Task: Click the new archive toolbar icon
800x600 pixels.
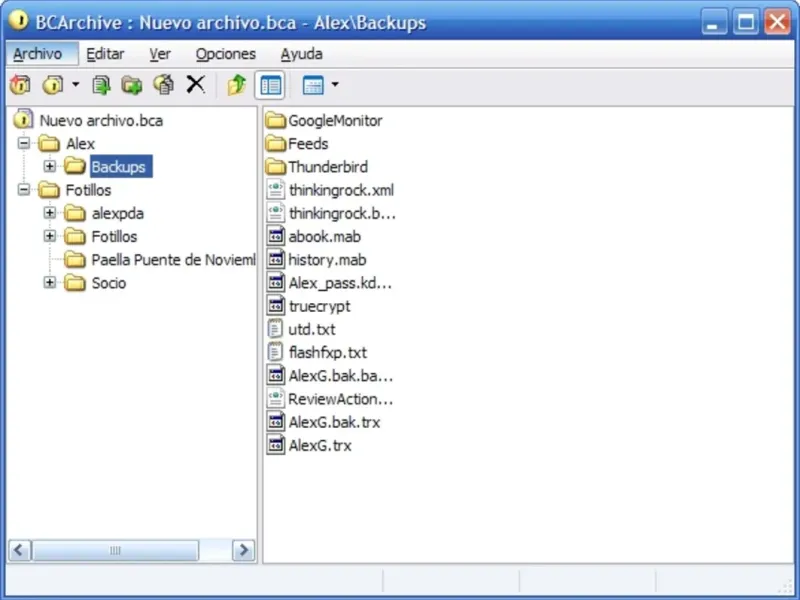Action: point(20,85)
